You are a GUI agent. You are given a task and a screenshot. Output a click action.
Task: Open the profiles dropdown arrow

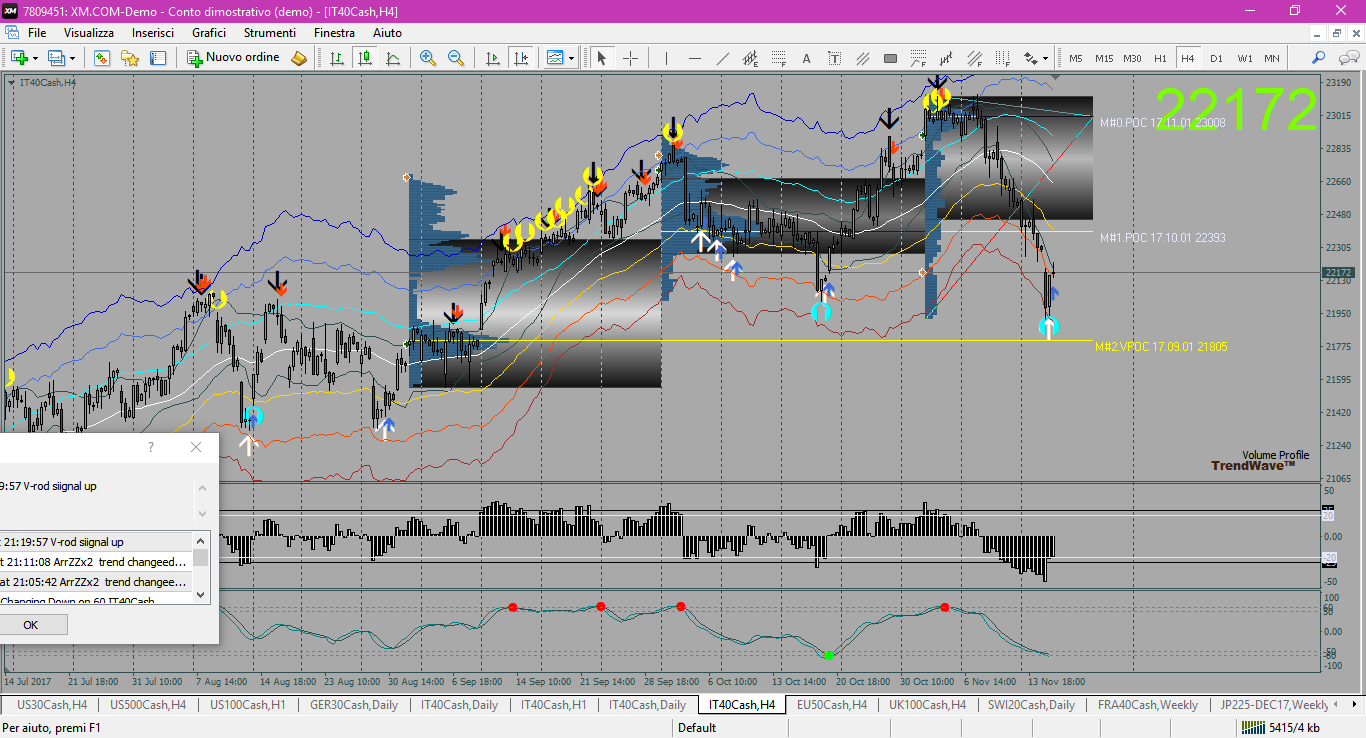(x=72, y=58)
